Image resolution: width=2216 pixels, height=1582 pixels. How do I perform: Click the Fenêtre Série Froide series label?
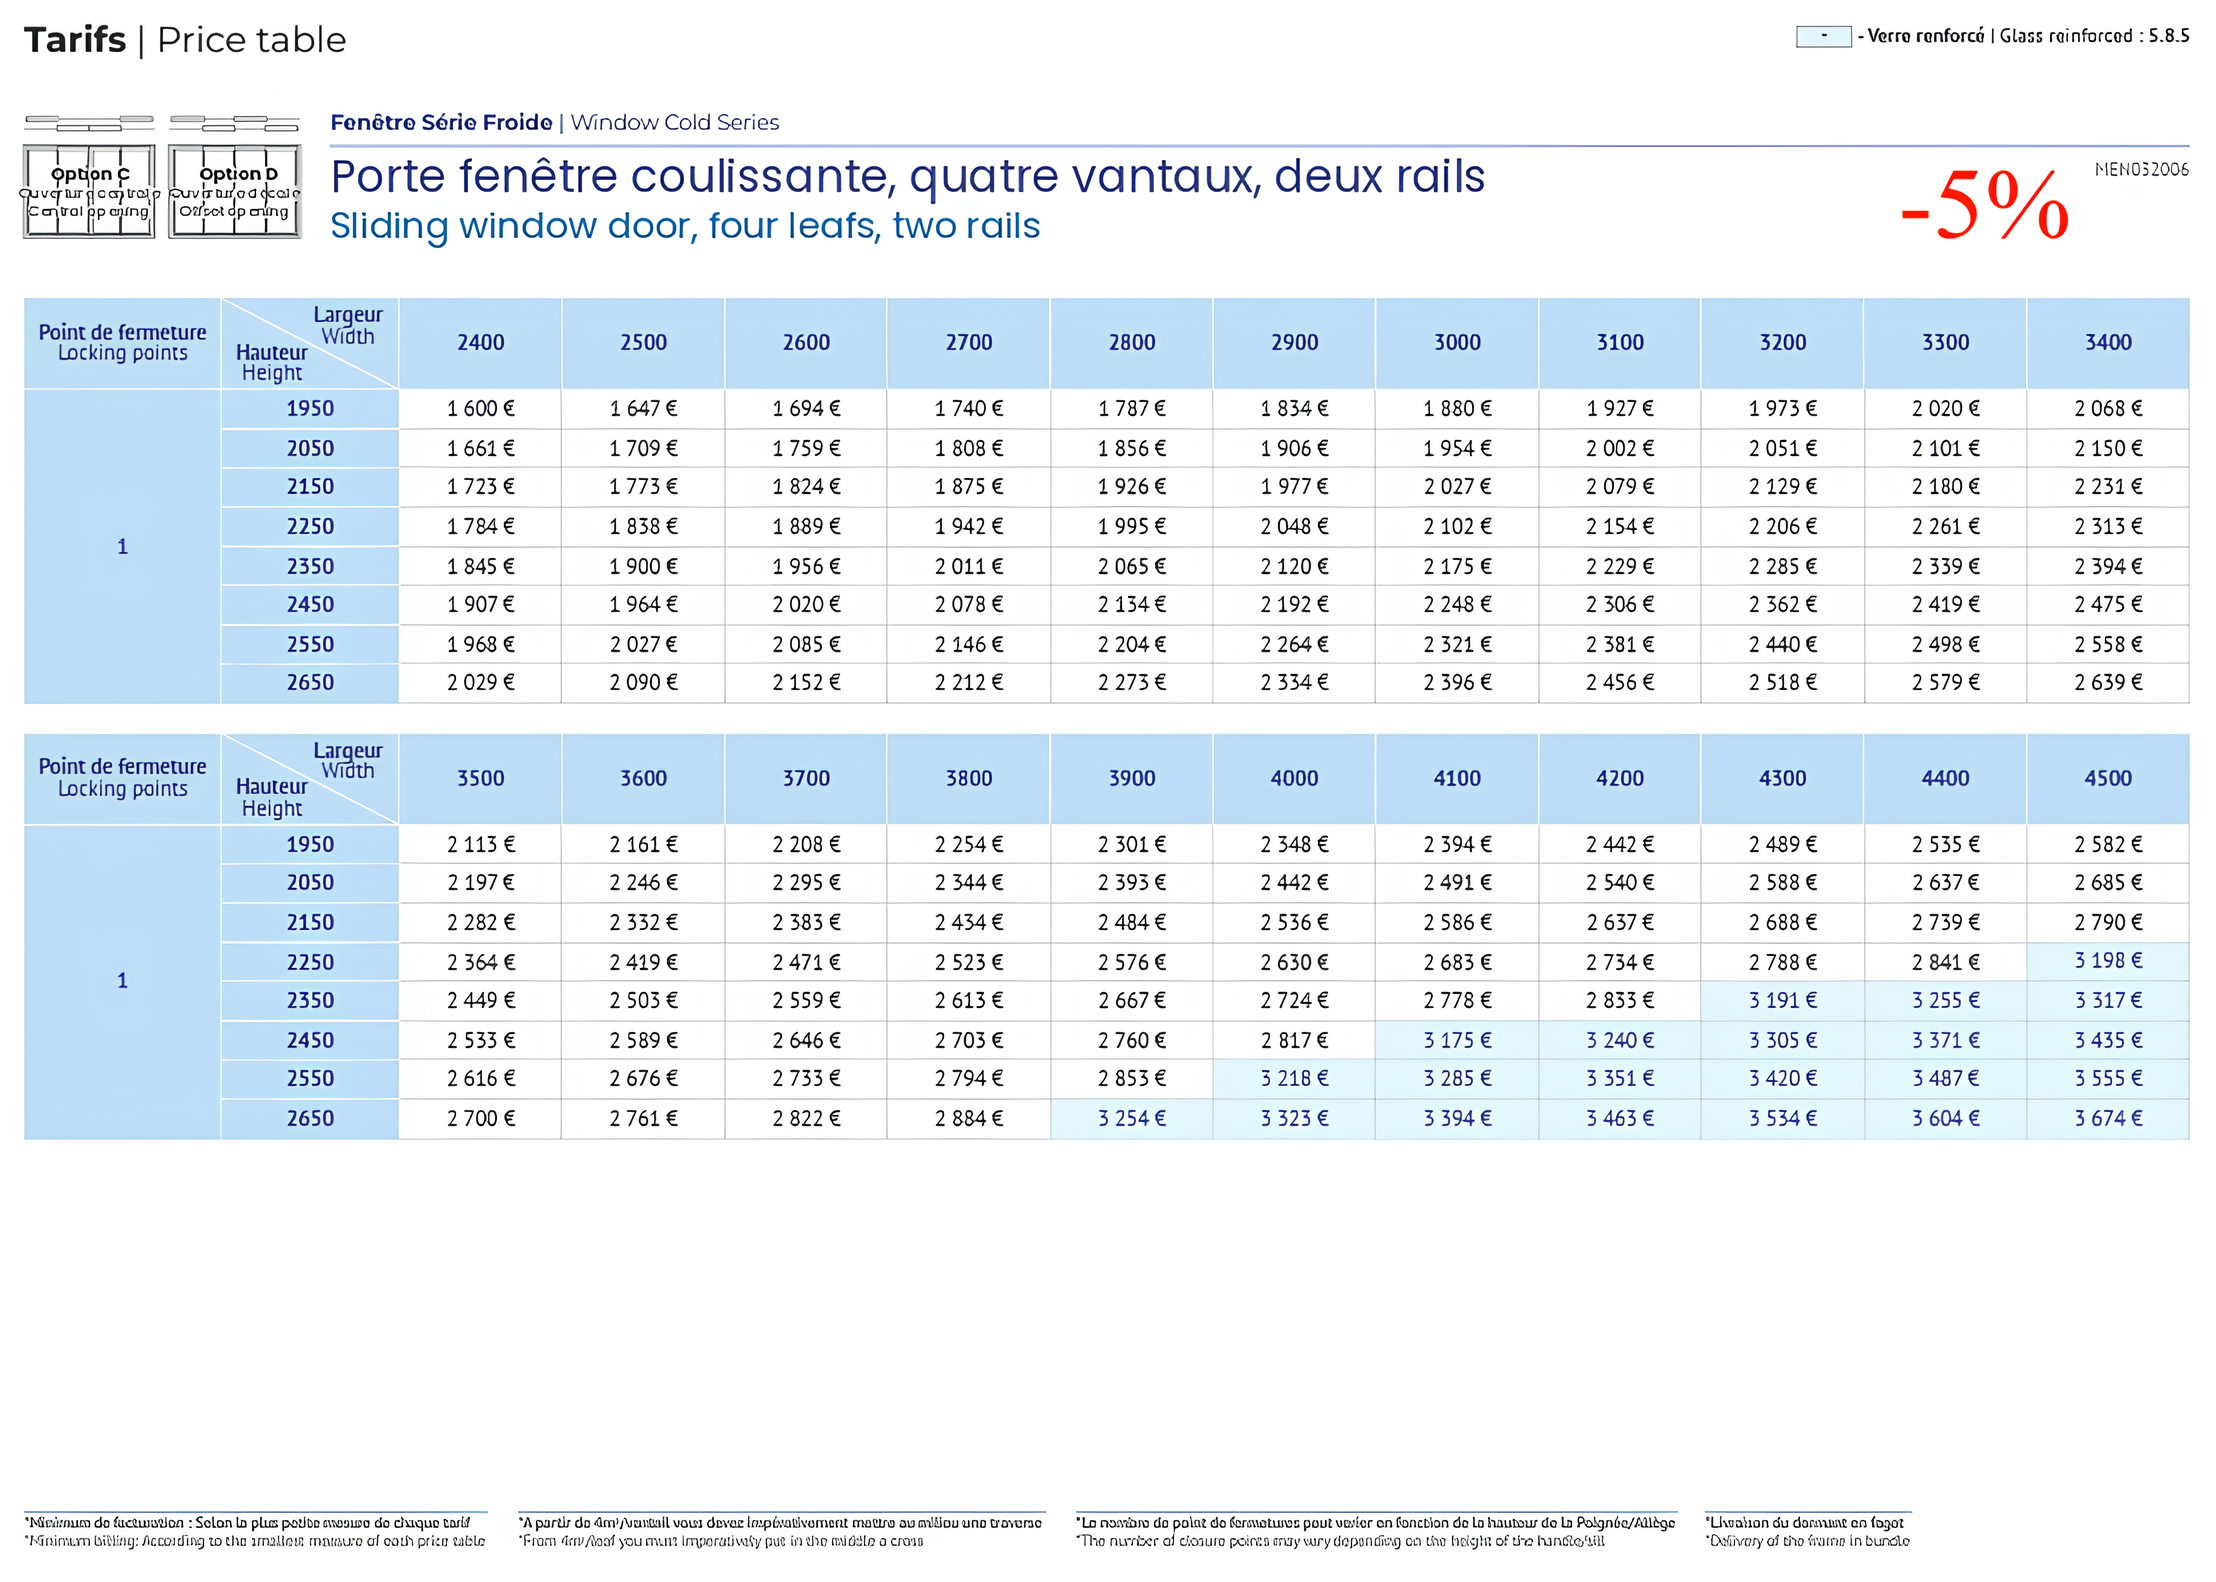441,122
